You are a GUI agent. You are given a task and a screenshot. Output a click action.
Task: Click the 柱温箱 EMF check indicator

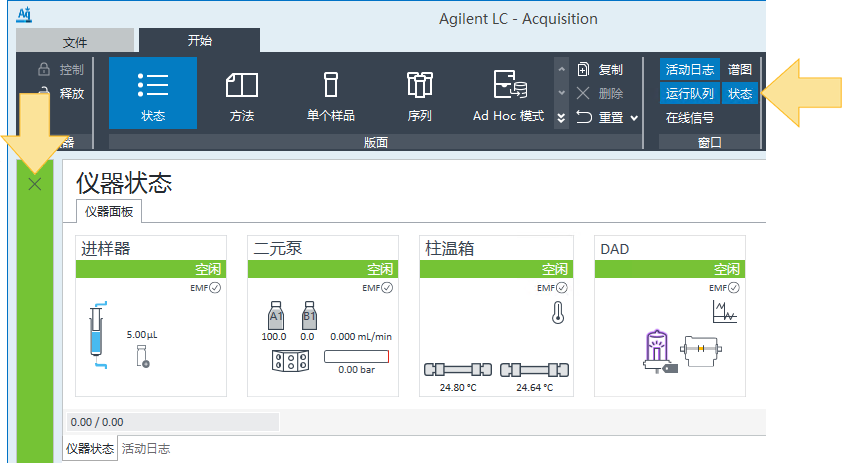[x=562, y=288]
